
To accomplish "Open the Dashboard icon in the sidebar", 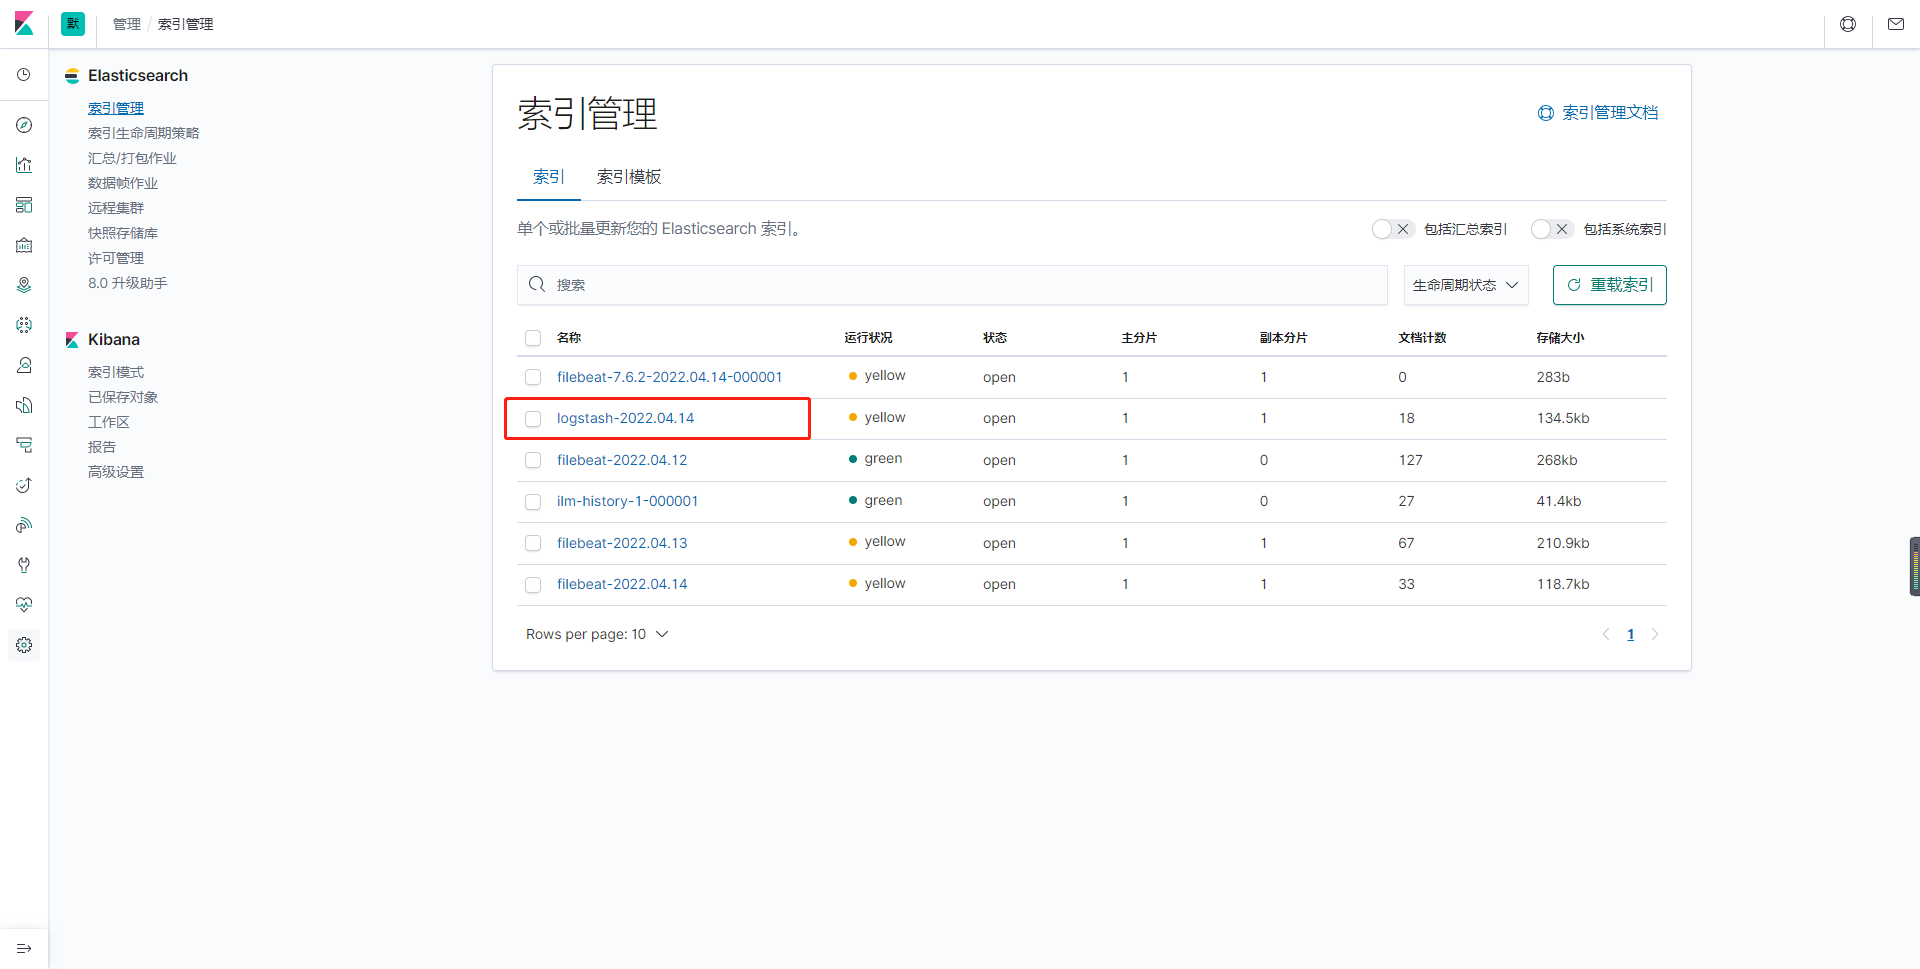I will 24,205.
